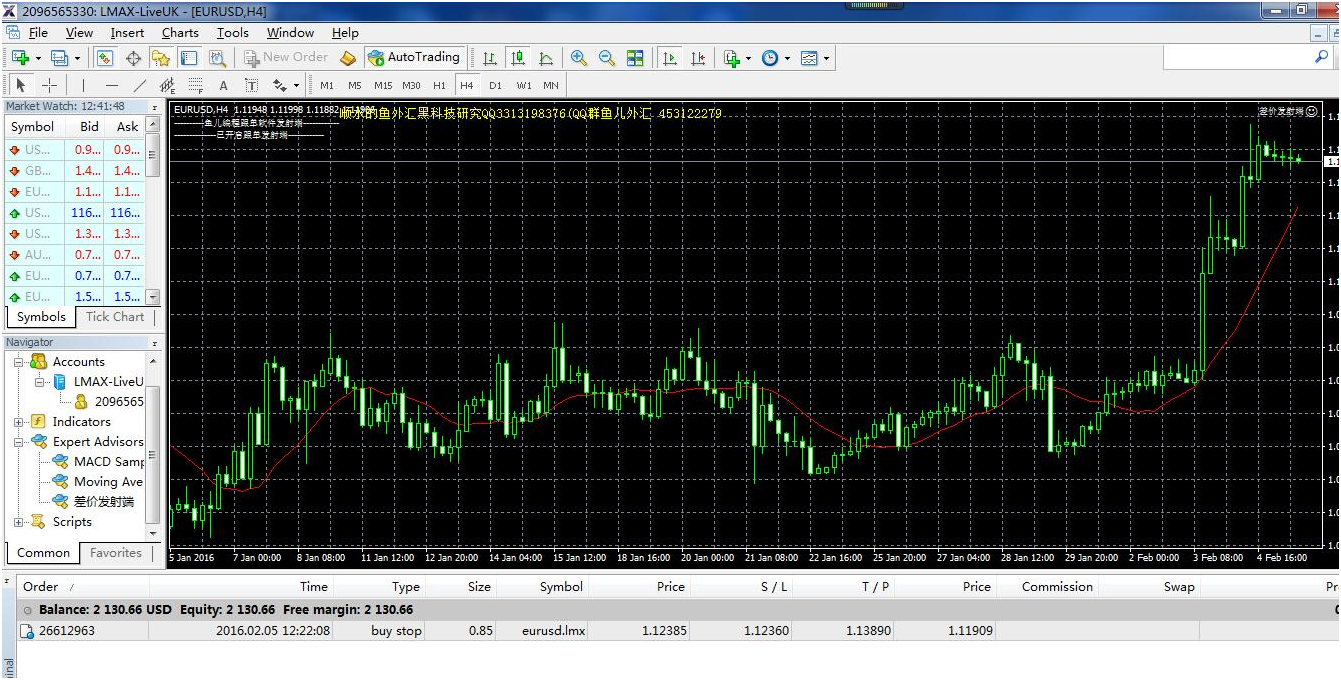Viewport: 1341px width, 680px height.
Task: Open the Profiles icon
Action: (x=59, y=58)
